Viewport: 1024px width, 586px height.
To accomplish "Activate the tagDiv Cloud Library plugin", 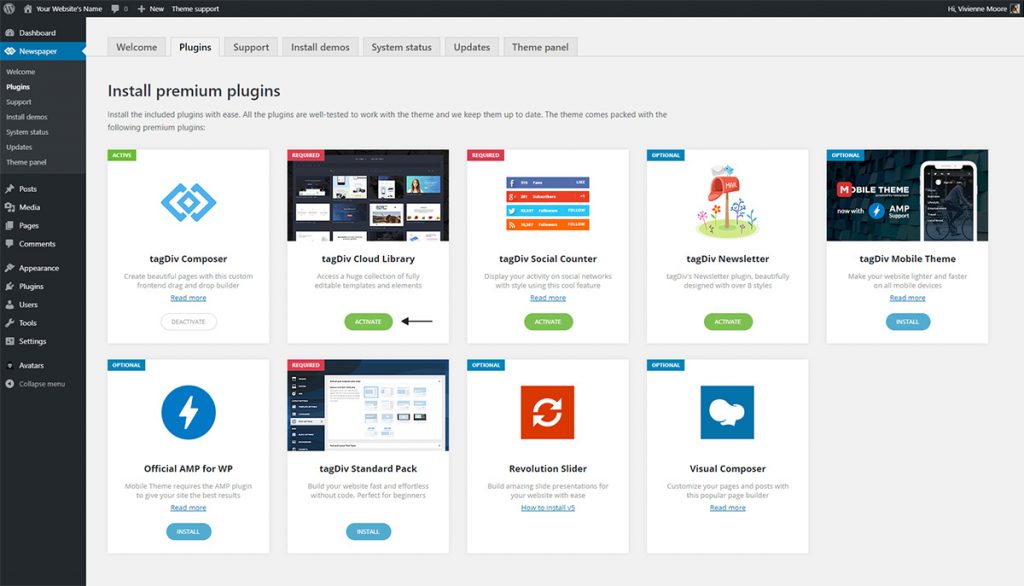I will 367,321.
